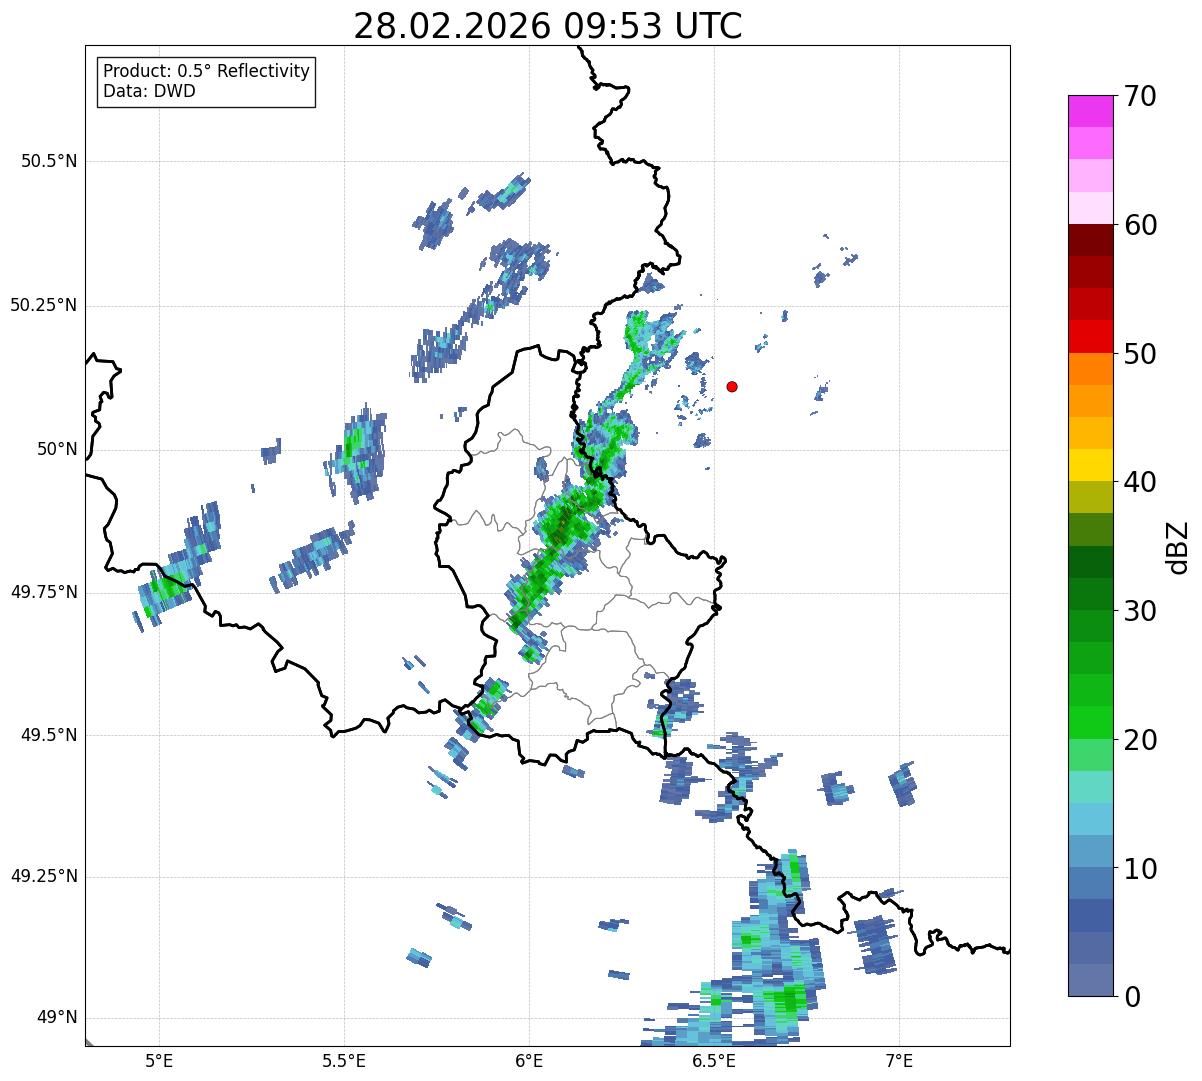Viewport: 1202px width, 1081px height.
Task: Click the yellow colorbar segment at 40
Action: 1090,465
